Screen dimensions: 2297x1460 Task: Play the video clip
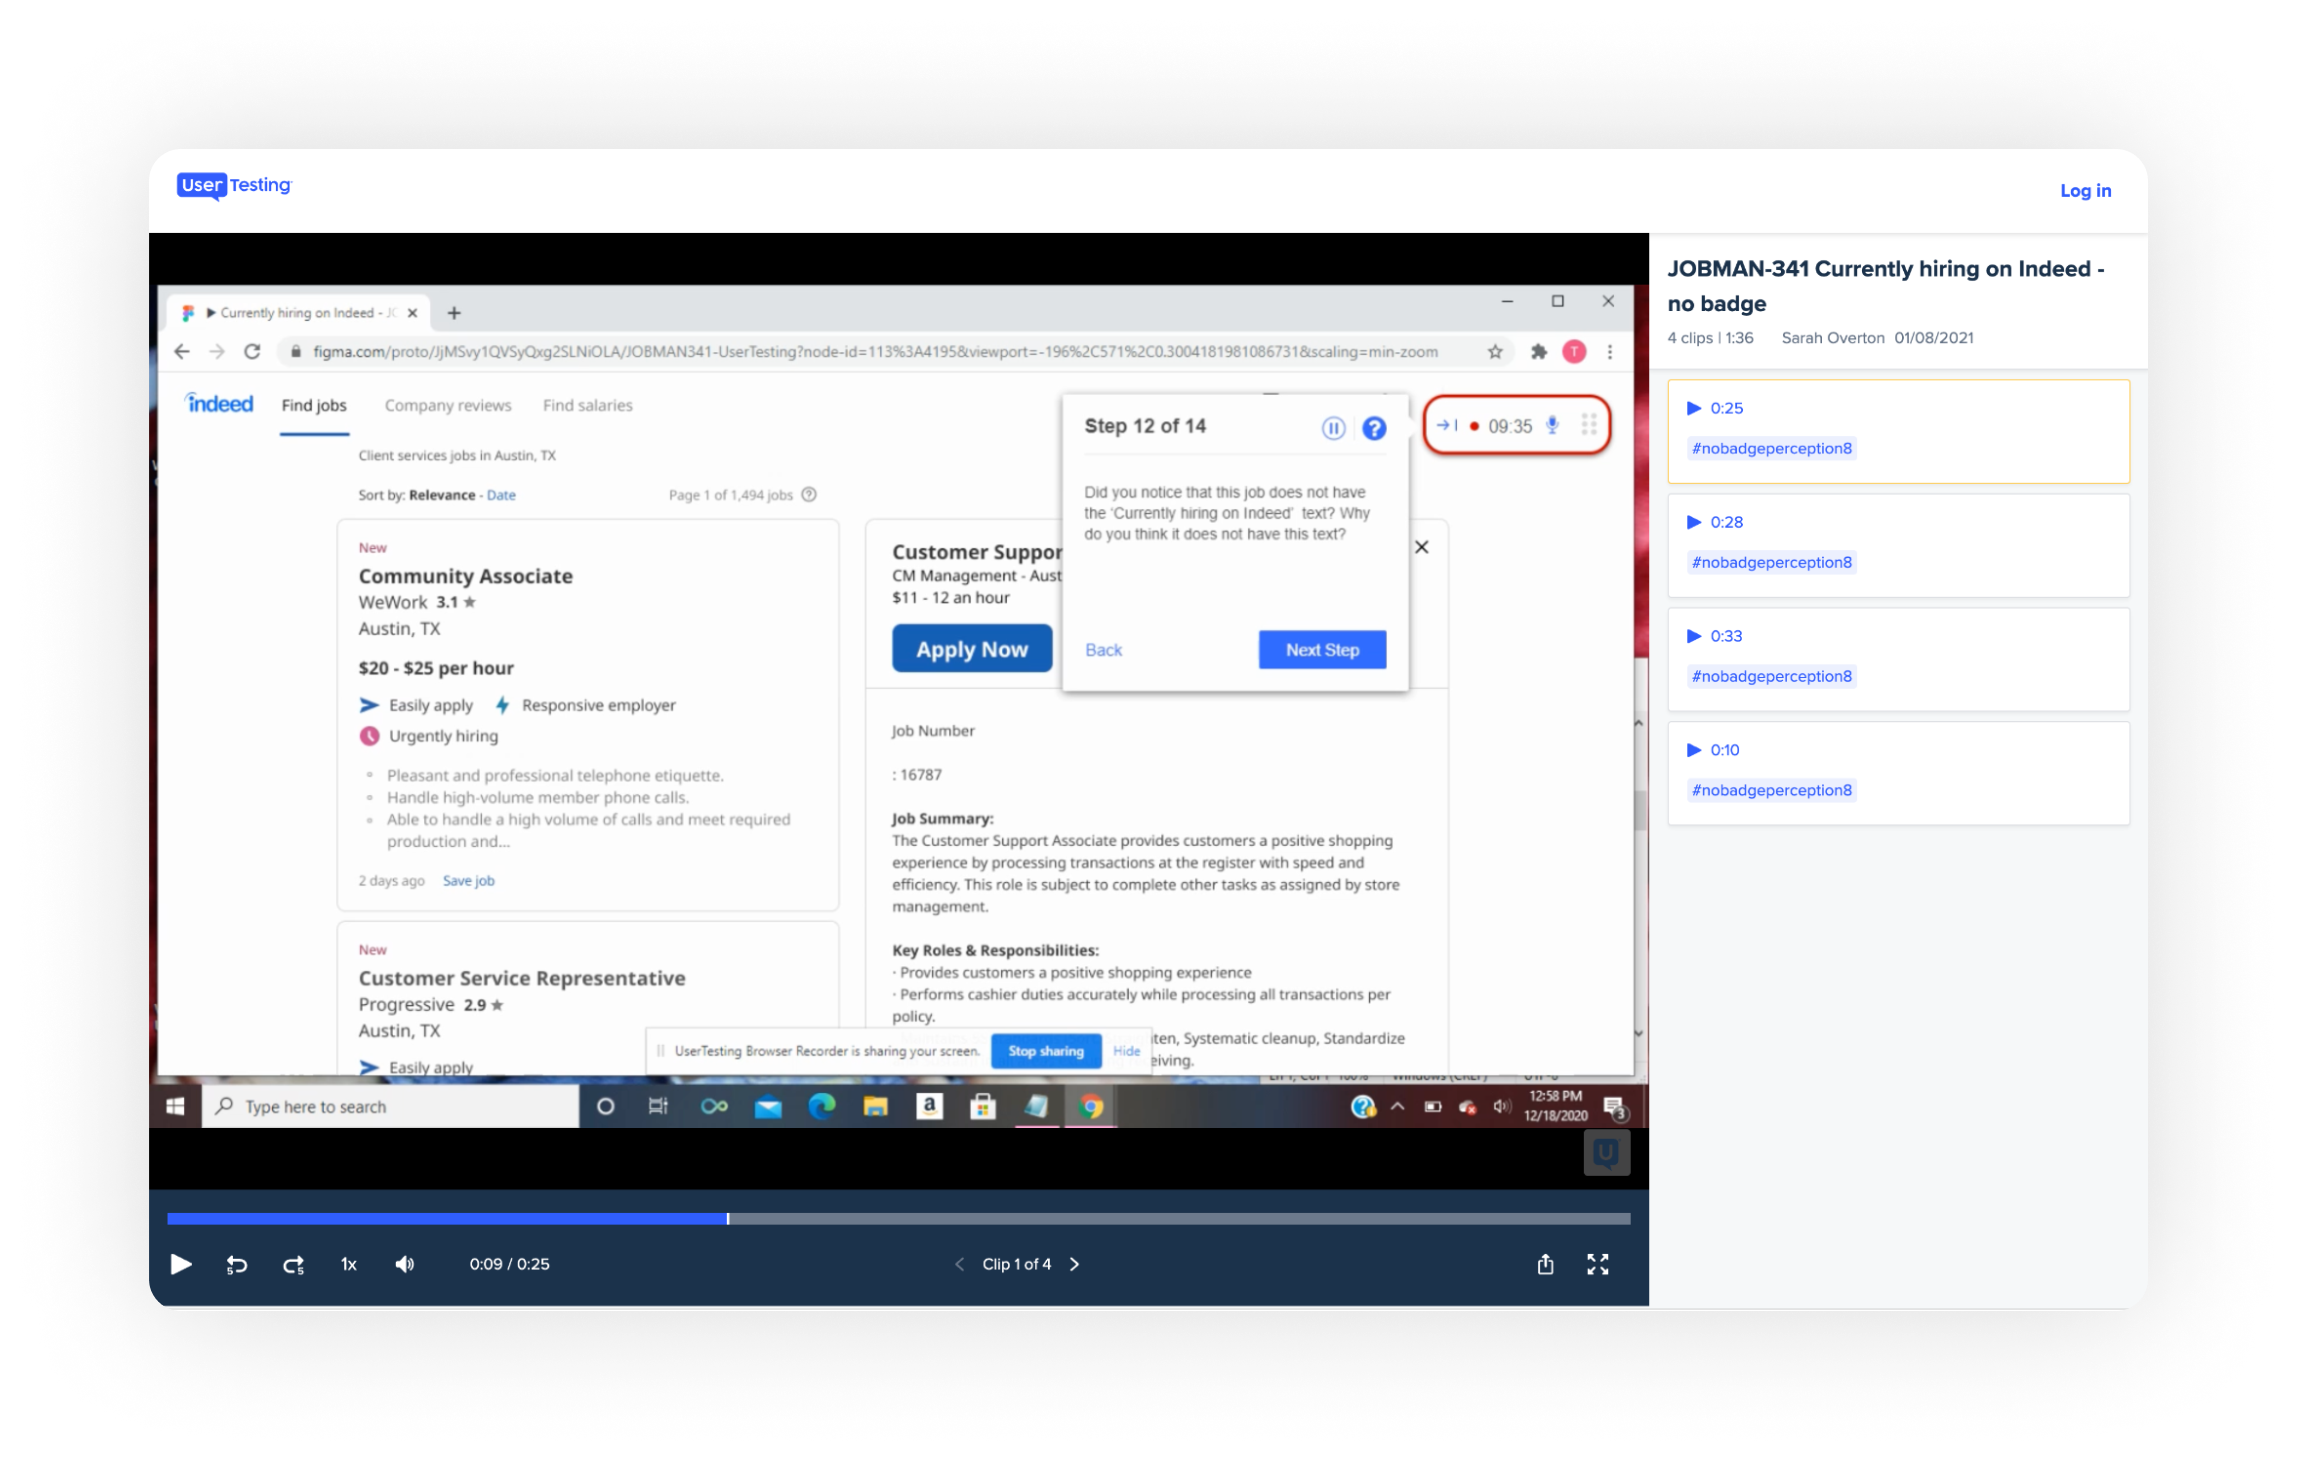click(181, 1264)
